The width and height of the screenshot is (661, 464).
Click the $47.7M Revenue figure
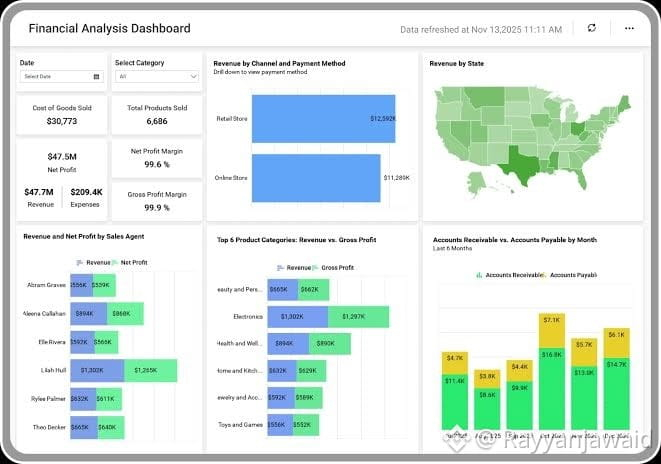click(39, 192)
